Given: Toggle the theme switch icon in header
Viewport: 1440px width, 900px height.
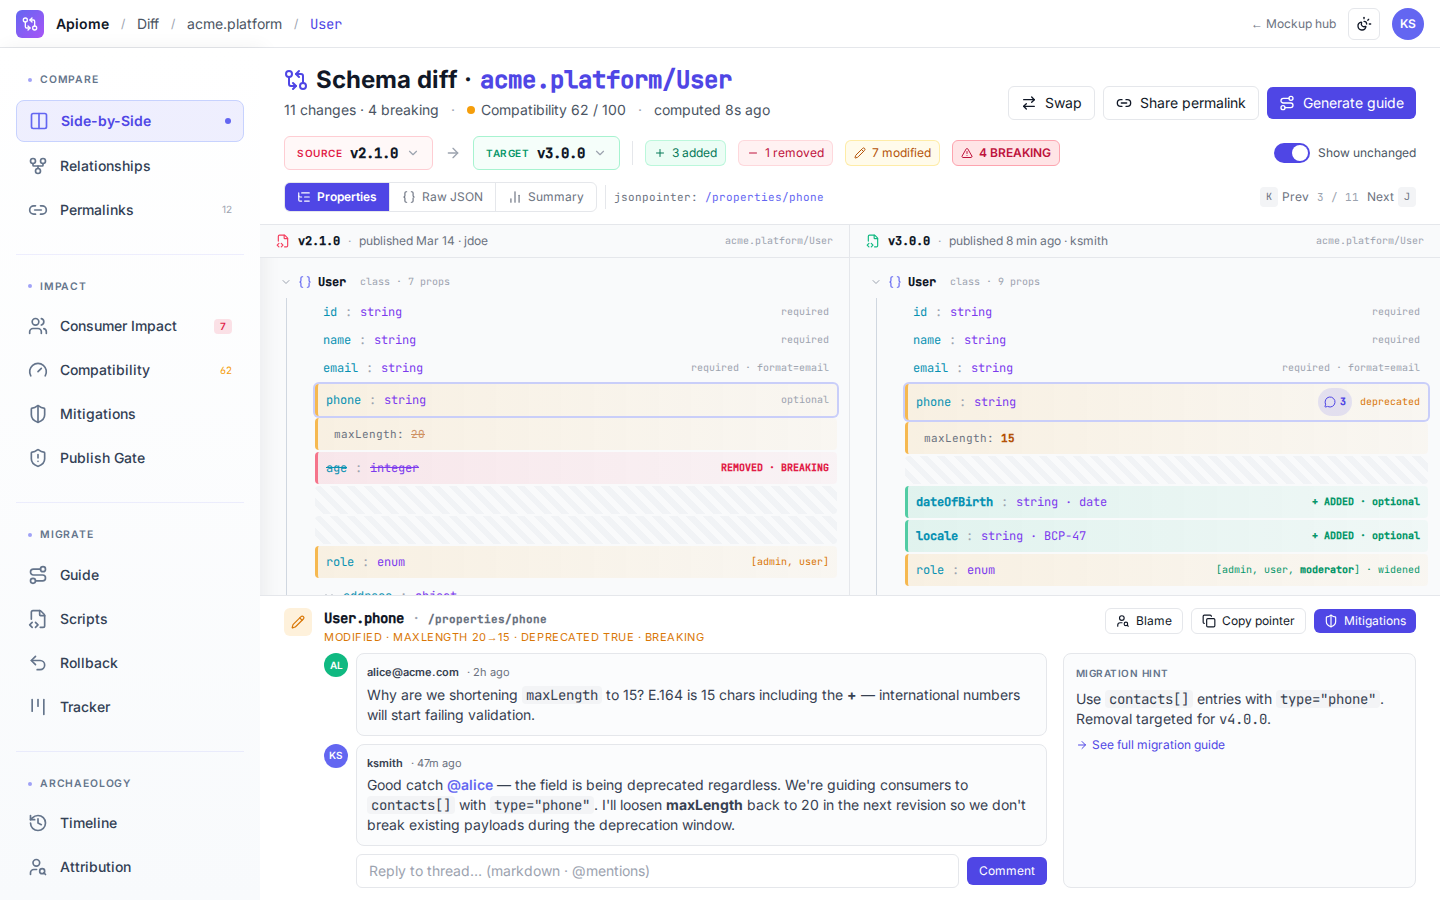Looking at the screenshot, I should (1364, 24).
